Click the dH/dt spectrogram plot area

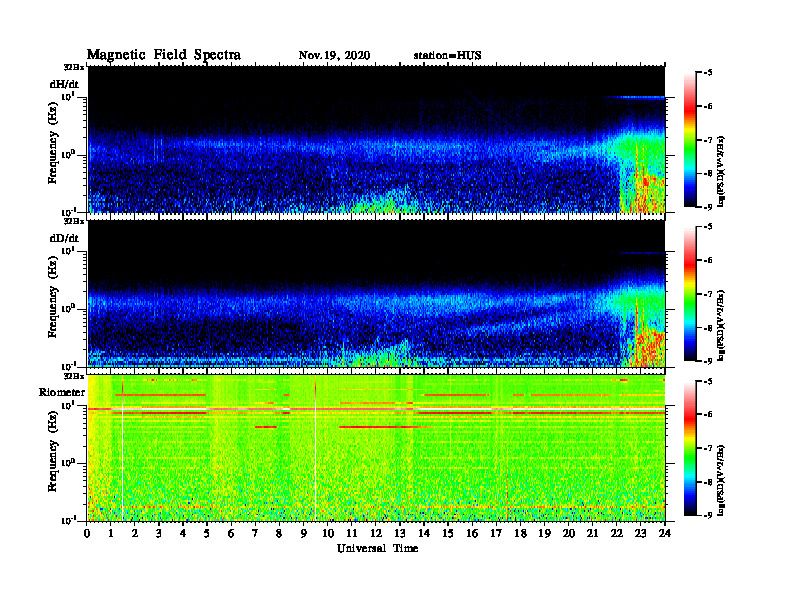point(376,139)
